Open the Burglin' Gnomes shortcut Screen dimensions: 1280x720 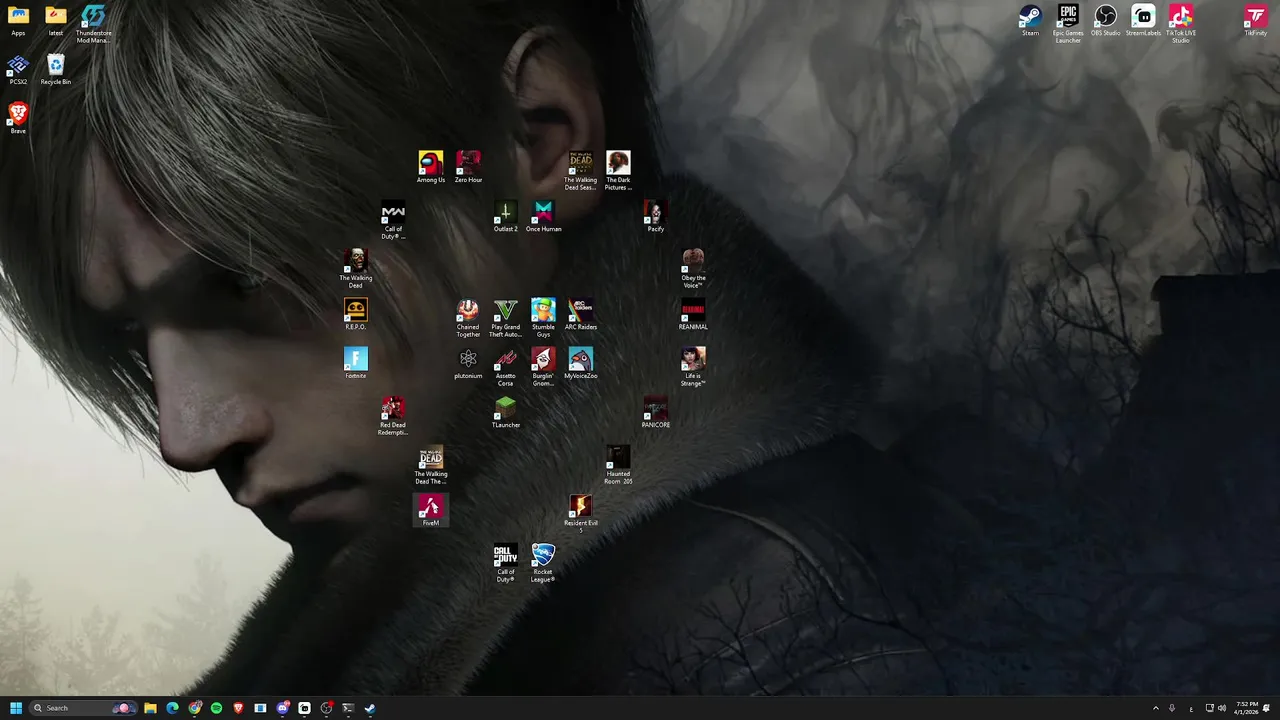(x=543, y=367)
